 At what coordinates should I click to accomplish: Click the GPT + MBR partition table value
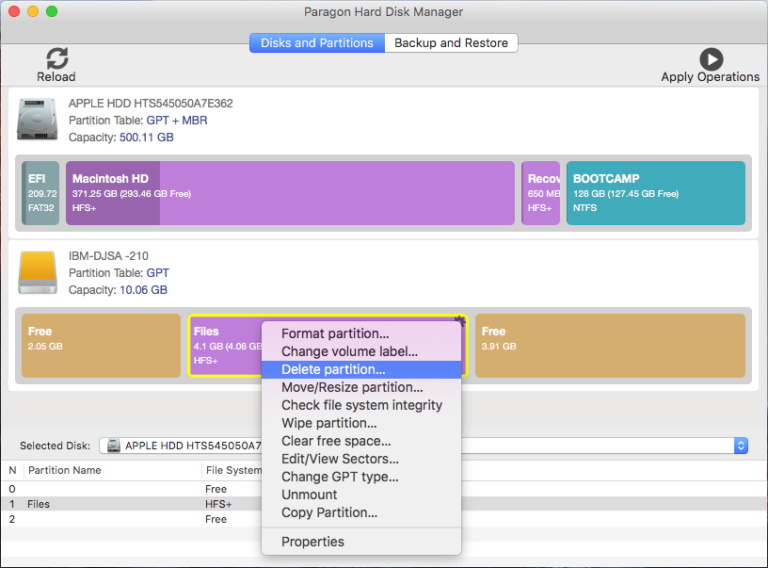[177, 120]
